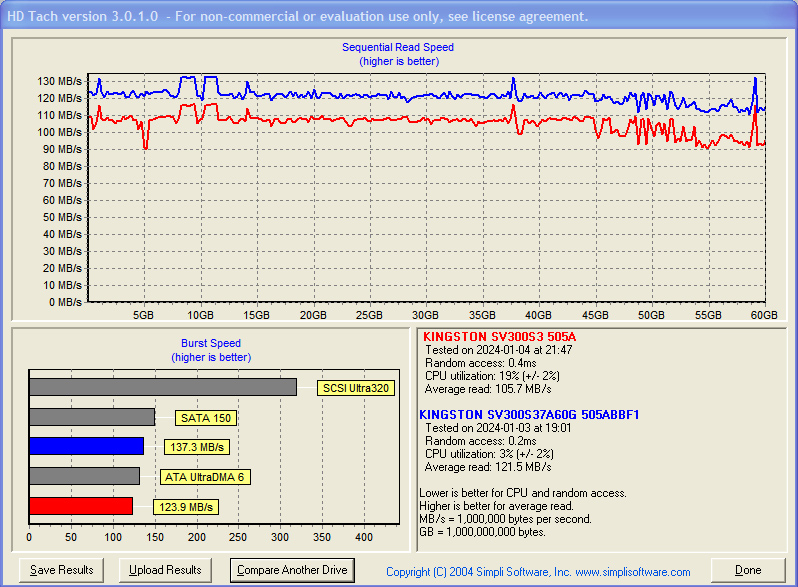Select the 123.9 MB/s burst label

point(186,507)
